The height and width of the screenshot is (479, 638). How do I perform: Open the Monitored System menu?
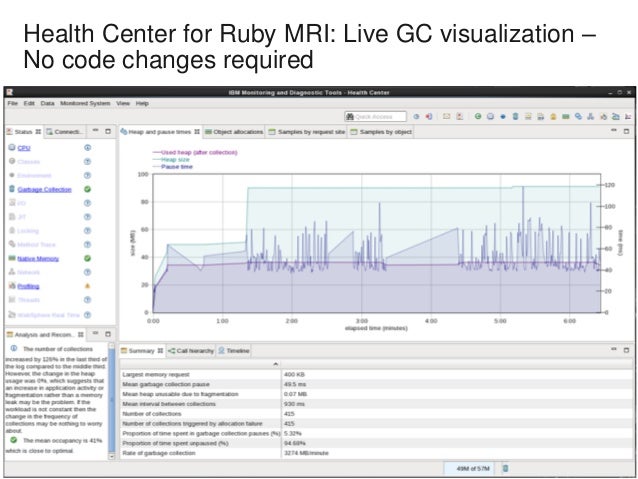85,103
